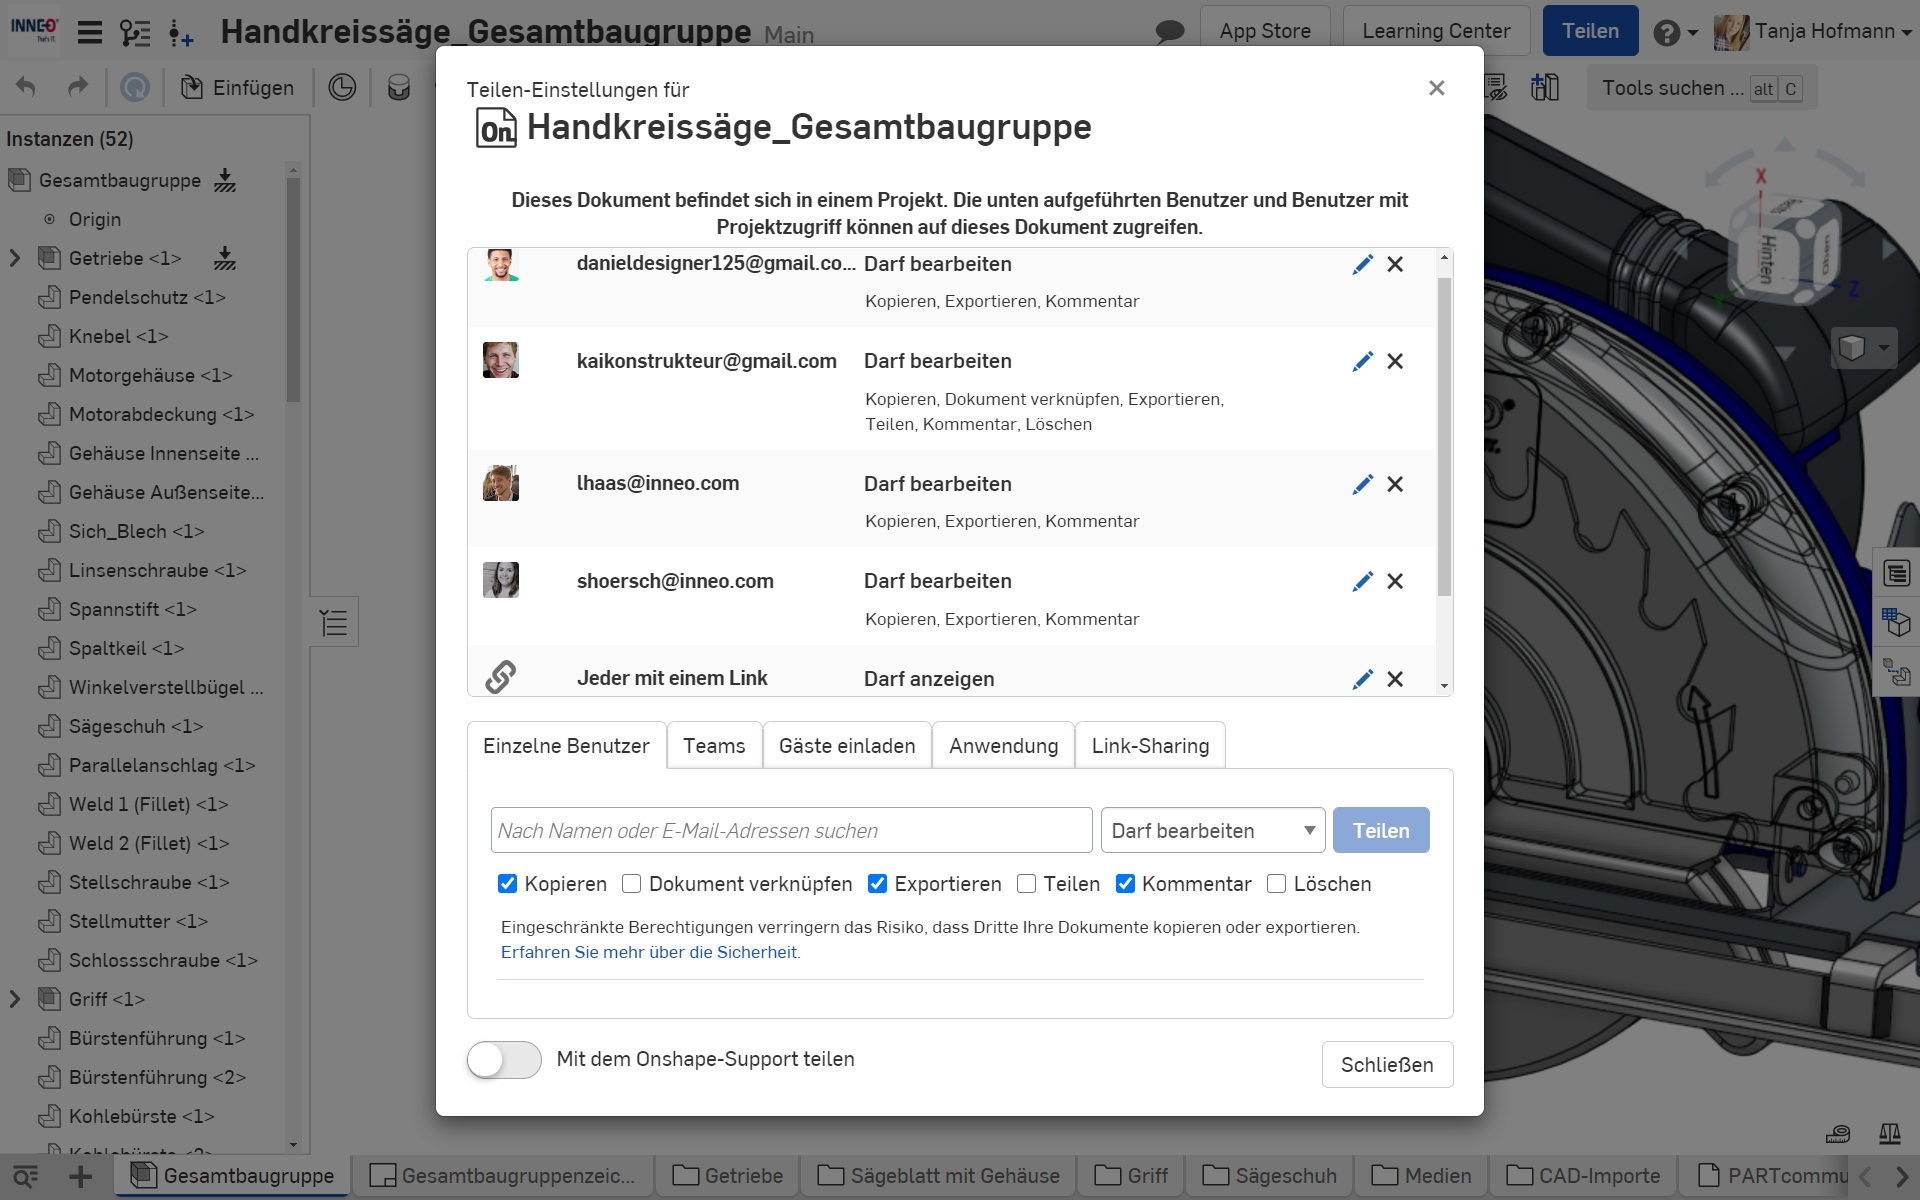Image resolution: width=1920 pixels, height=1200 pixels.
Task: Open the hamburger main menu icon
Action: (x=90, y=32)
